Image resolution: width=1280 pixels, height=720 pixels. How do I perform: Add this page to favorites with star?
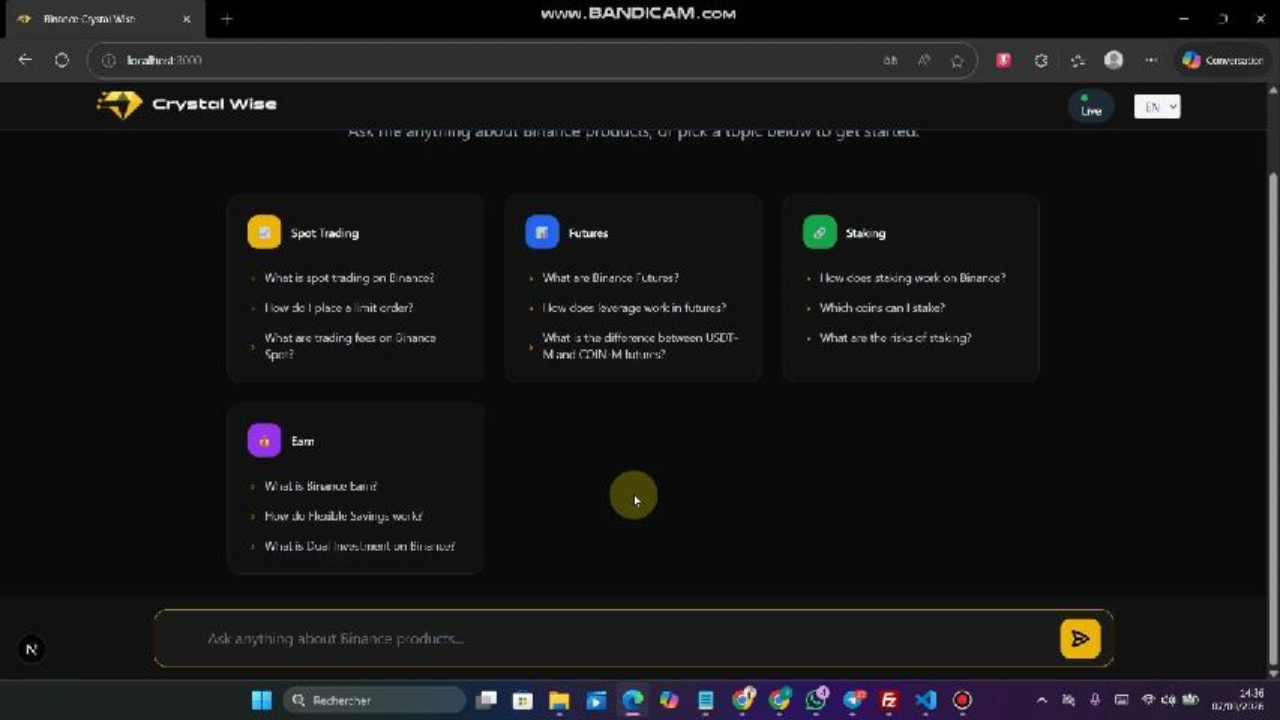tap(957, 61)
